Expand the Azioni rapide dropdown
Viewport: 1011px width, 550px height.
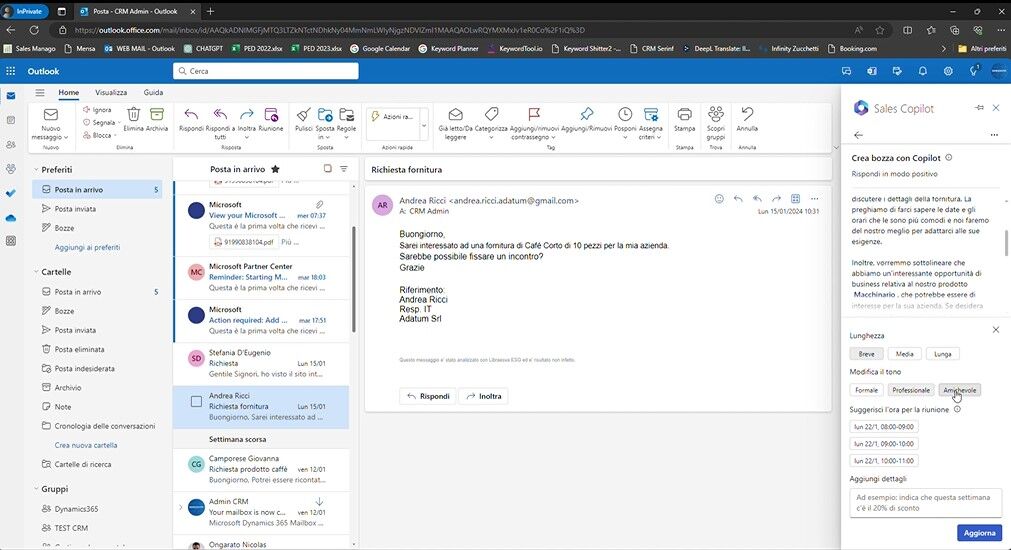pyautogui.click(x=424, y=126)
